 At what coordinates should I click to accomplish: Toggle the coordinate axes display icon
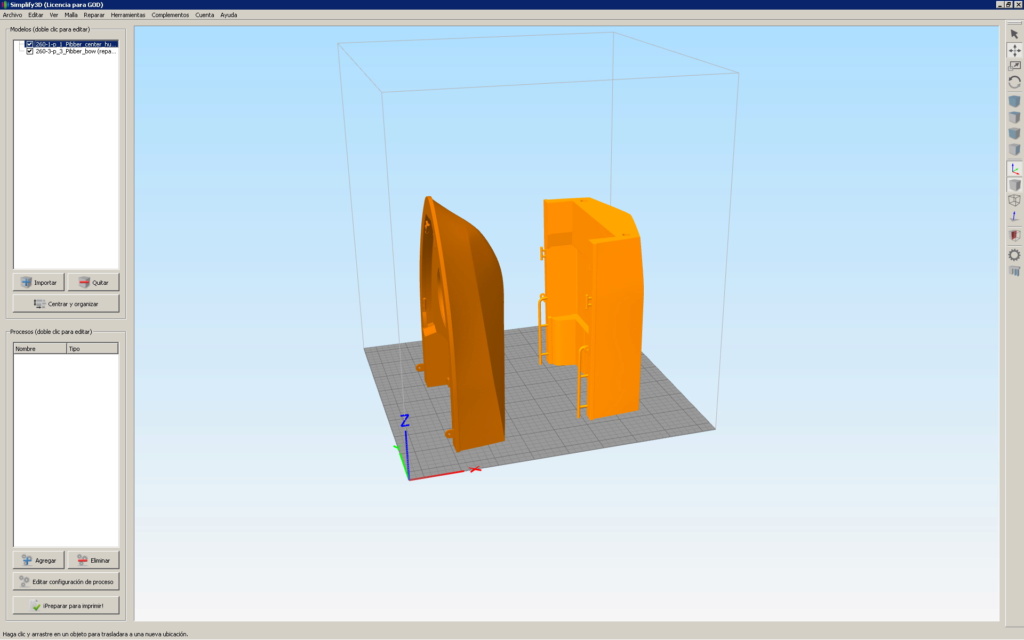coord(1014,168)
